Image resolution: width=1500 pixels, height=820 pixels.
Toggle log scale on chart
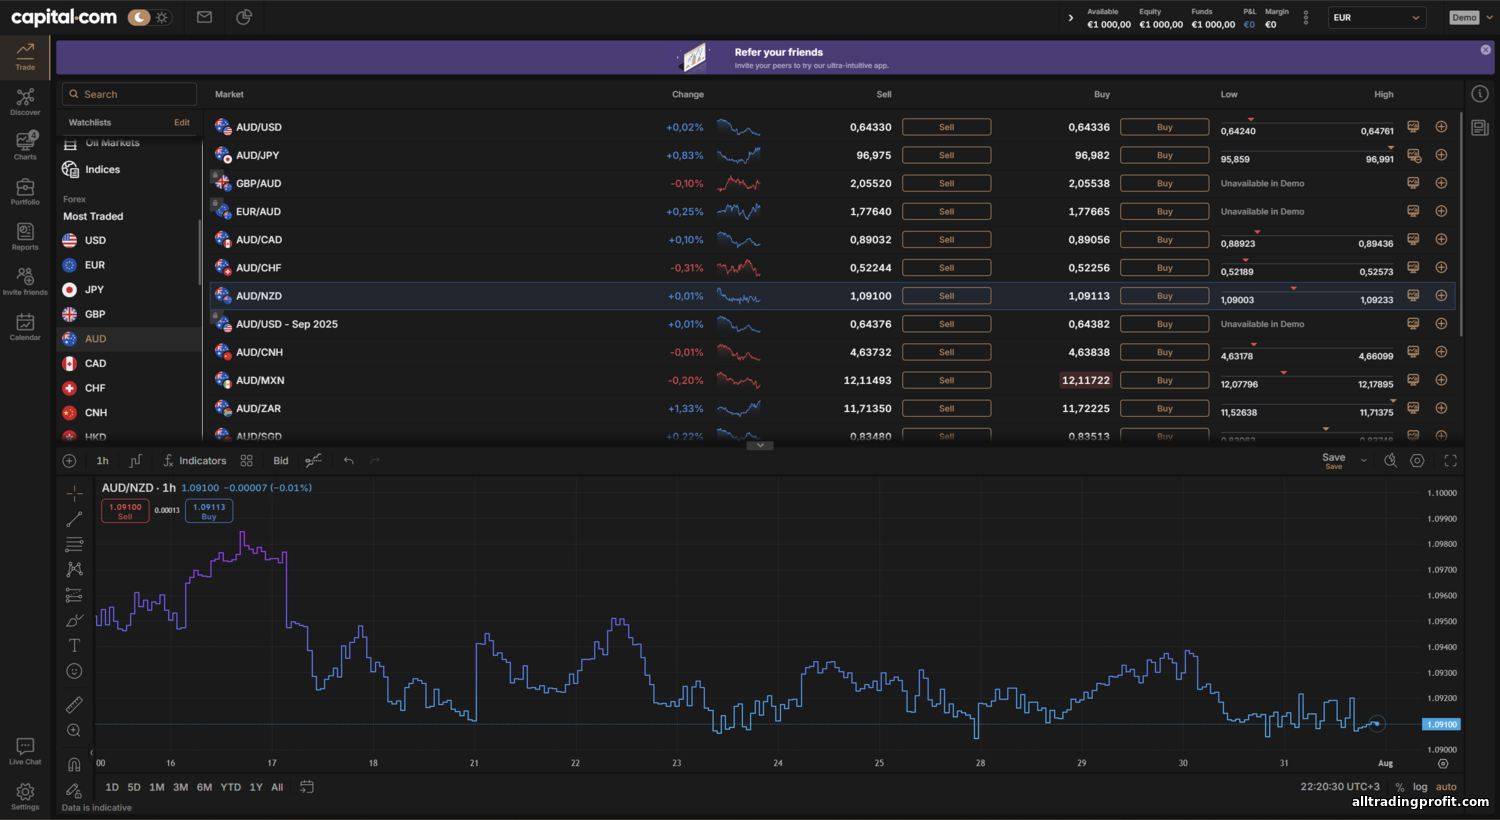click(x=1420, y=787)
